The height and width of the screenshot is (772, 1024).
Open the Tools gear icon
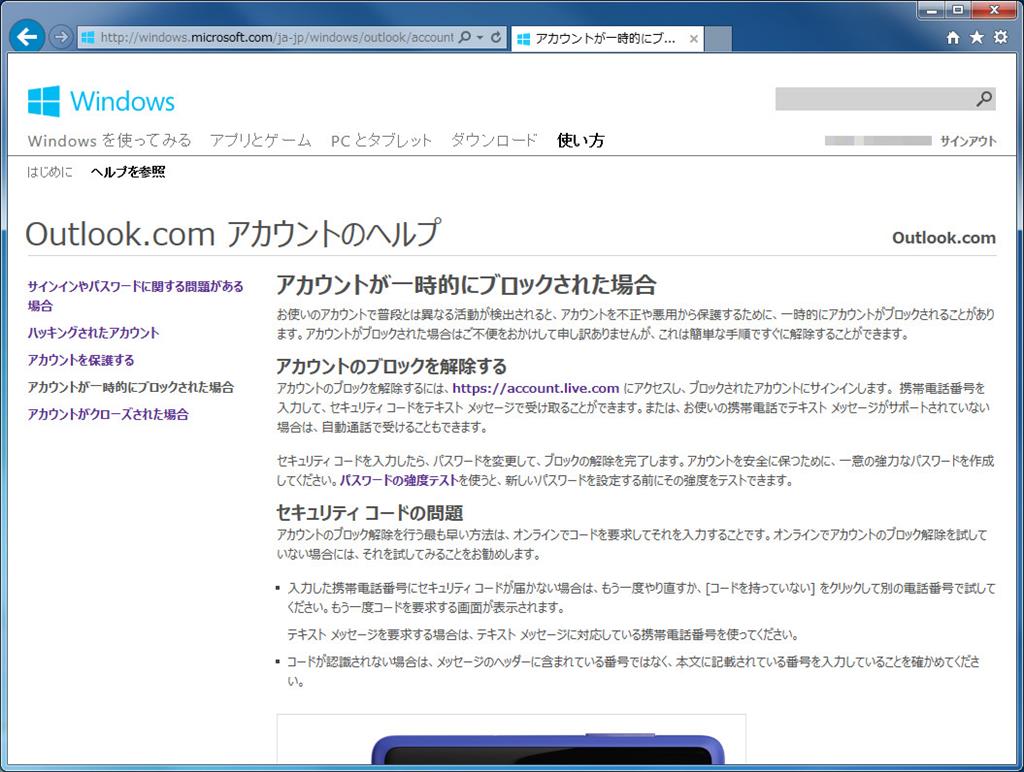tap(1000, 37)
